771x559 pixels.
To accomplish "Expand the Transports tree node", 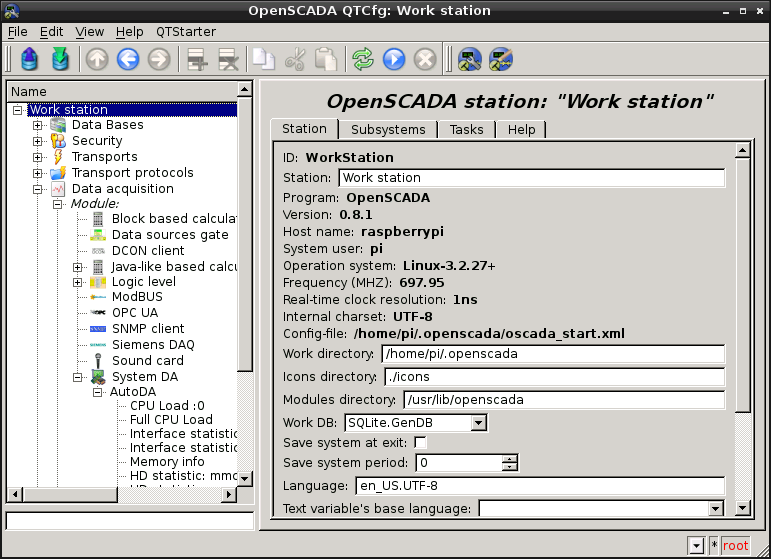I will coord(38,157).
